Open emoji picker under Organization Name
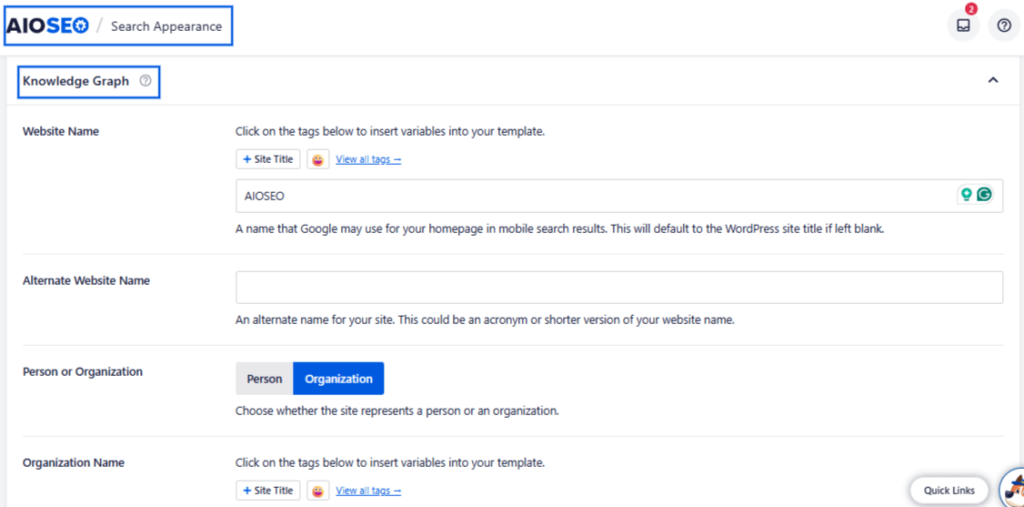 pyautogui.click(x=318, y=490)
